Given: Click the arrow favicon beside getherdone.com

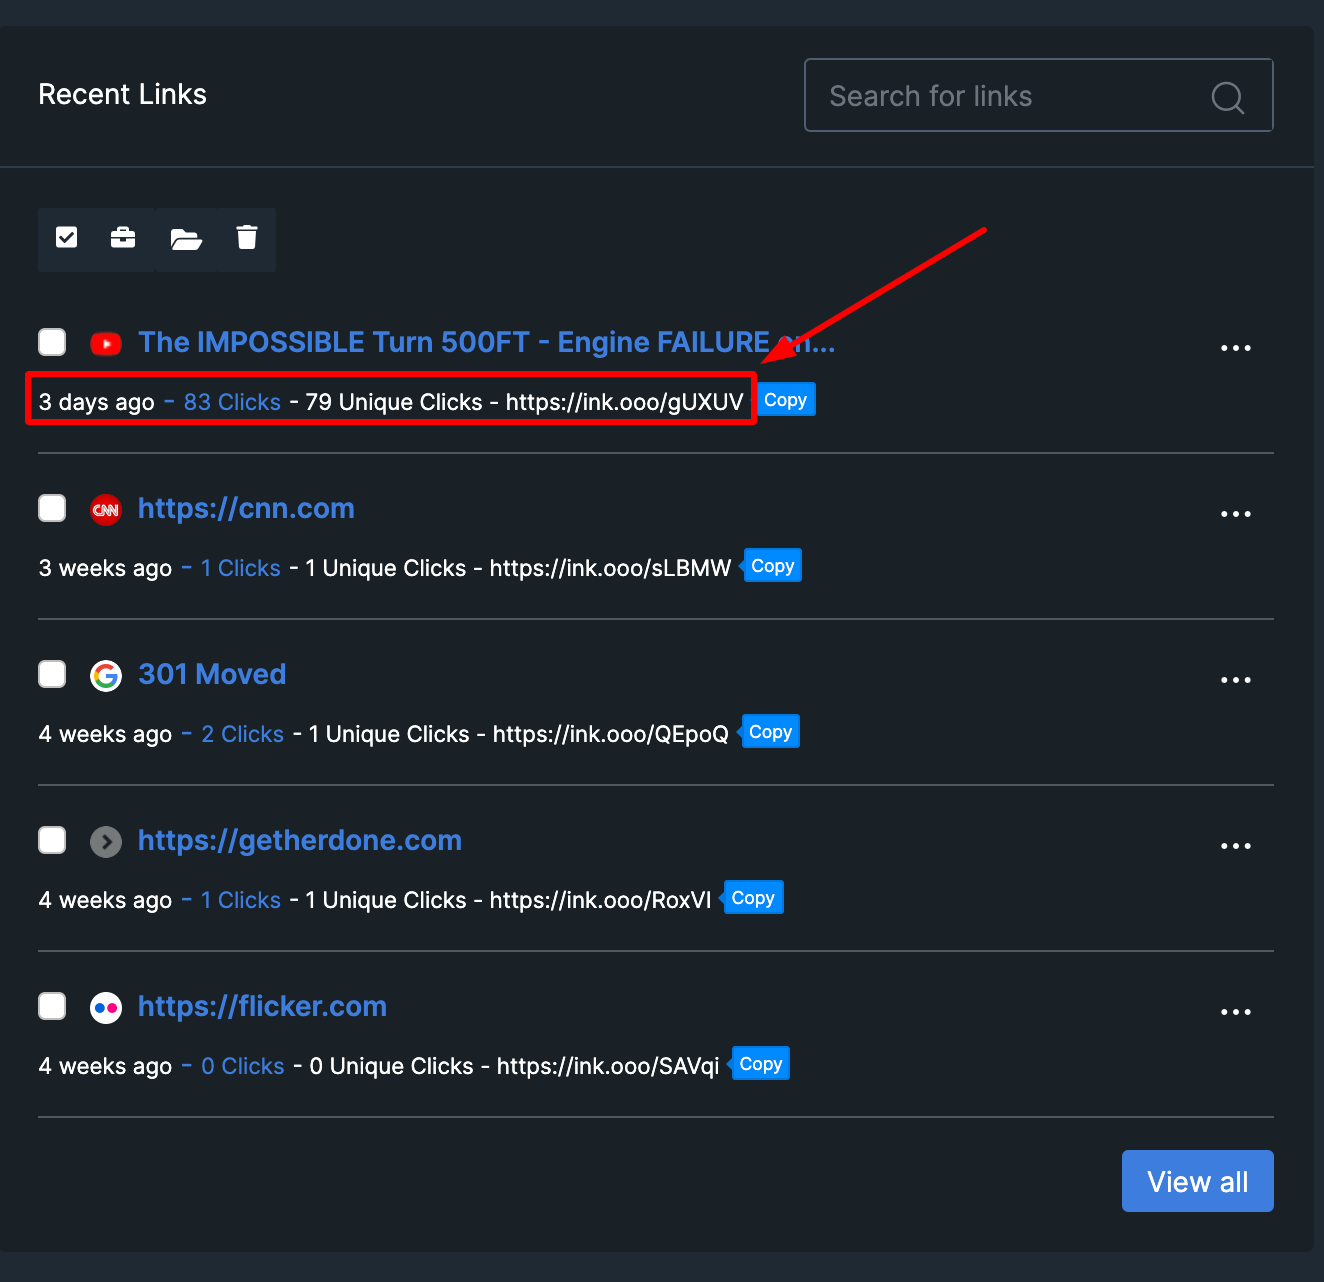Looking at the screenshot, I should pos(106,842).
